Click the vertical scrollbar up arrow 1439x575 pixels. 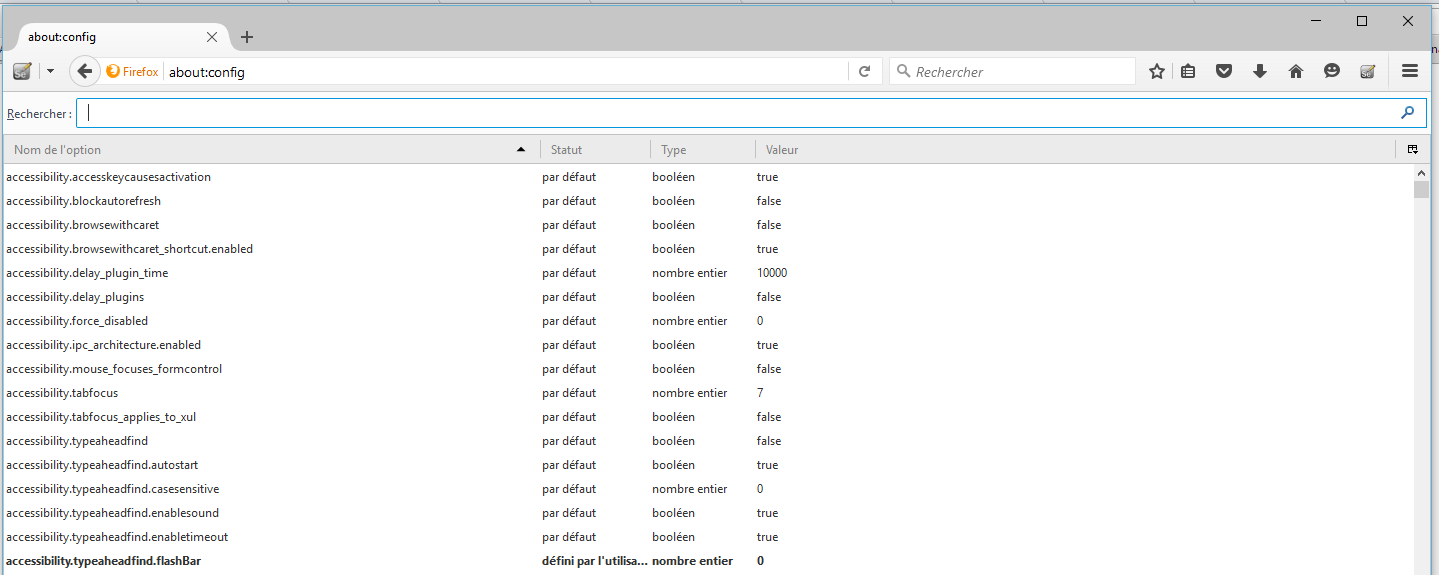[1421, 172]
